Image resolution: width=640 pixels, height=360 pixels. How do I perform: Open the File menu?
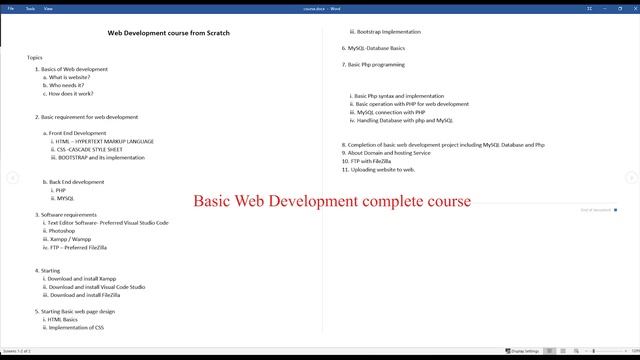(x=11, y=9)
